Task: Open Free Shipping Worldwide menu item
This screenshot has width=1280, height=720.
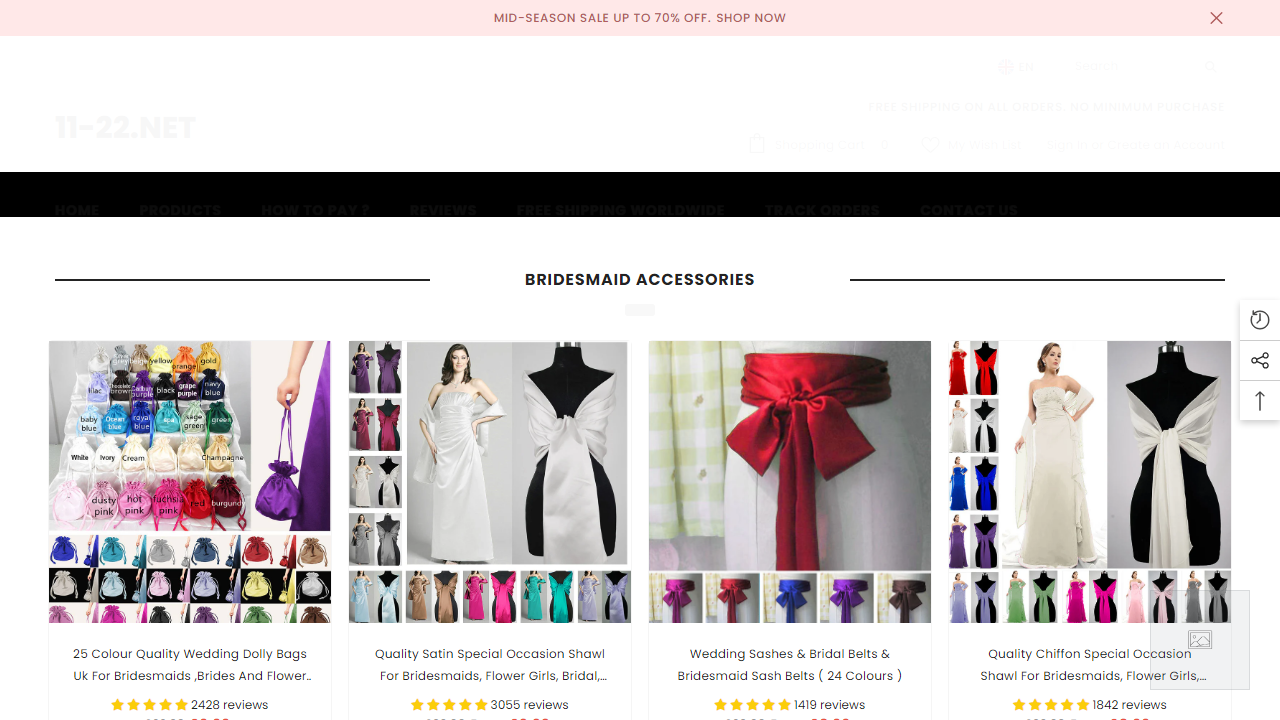Action: (620, 210)
